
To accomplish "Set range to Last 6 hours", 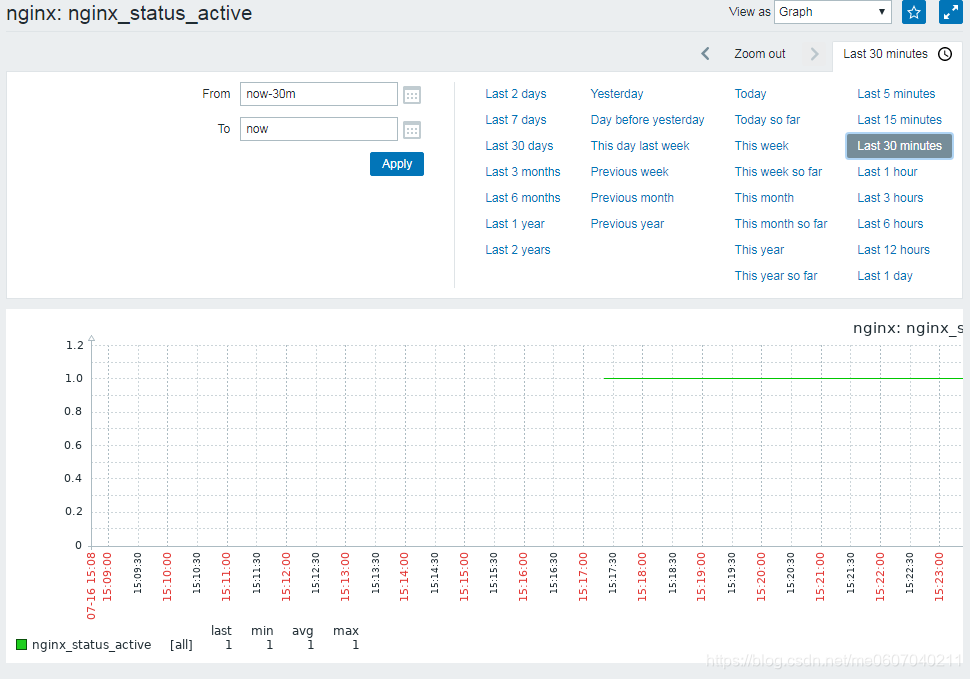I will tap(890, 224).
